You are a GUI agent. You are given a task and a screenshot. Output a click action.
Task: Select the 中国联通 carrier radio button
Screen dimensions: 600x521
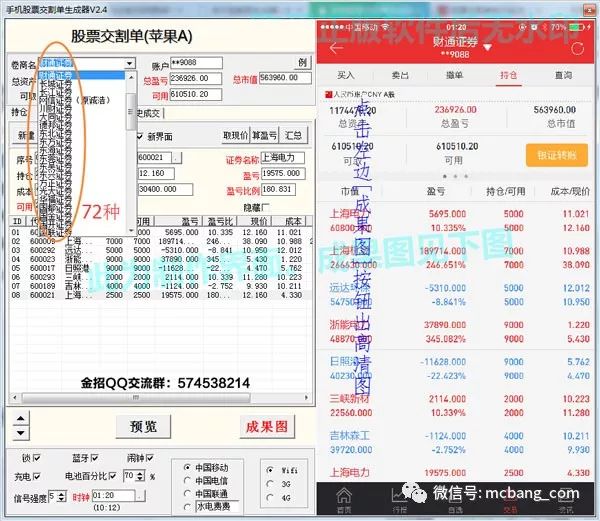(188, 493)
